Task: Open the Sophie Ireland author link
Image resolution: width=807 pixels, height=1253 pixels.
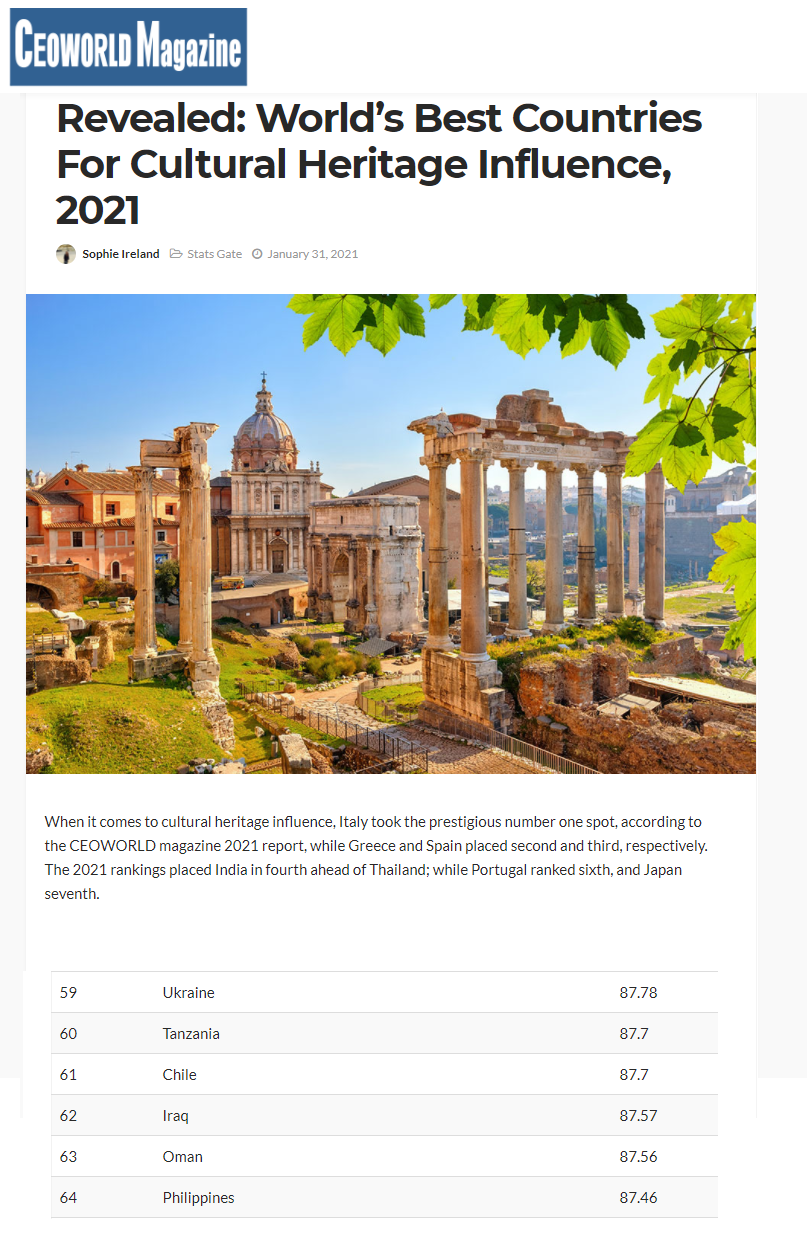Action: (x=120, y=254)
